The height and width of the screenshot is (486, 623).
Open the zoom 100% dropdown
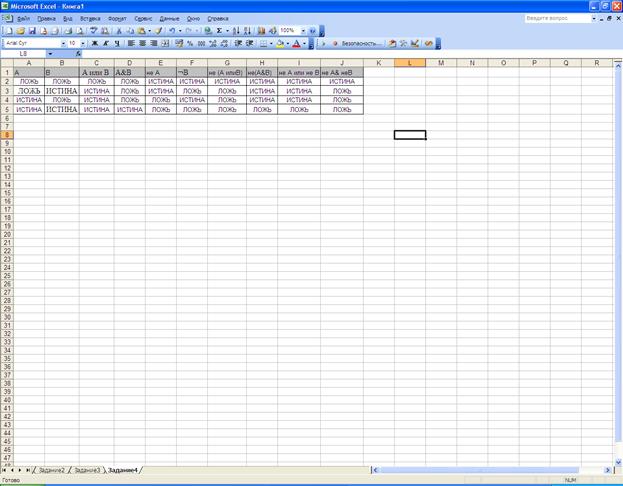[303, 31]
